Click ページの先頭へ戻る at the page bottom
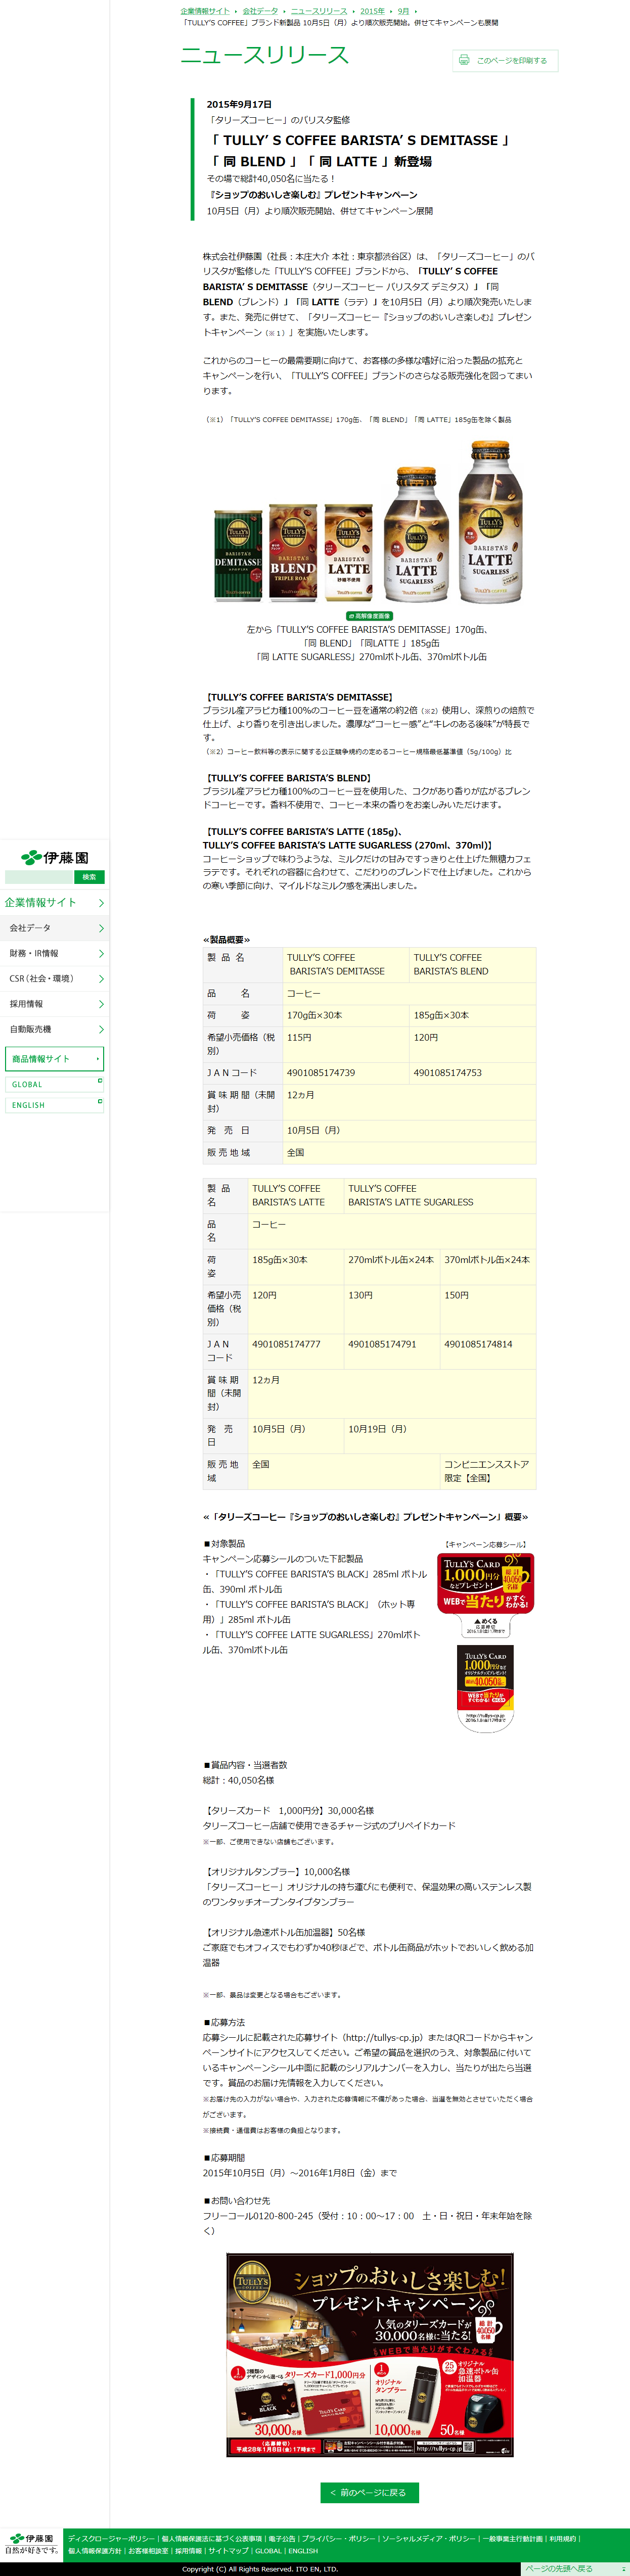630x2576 pixels. (x=576, y=2568)
